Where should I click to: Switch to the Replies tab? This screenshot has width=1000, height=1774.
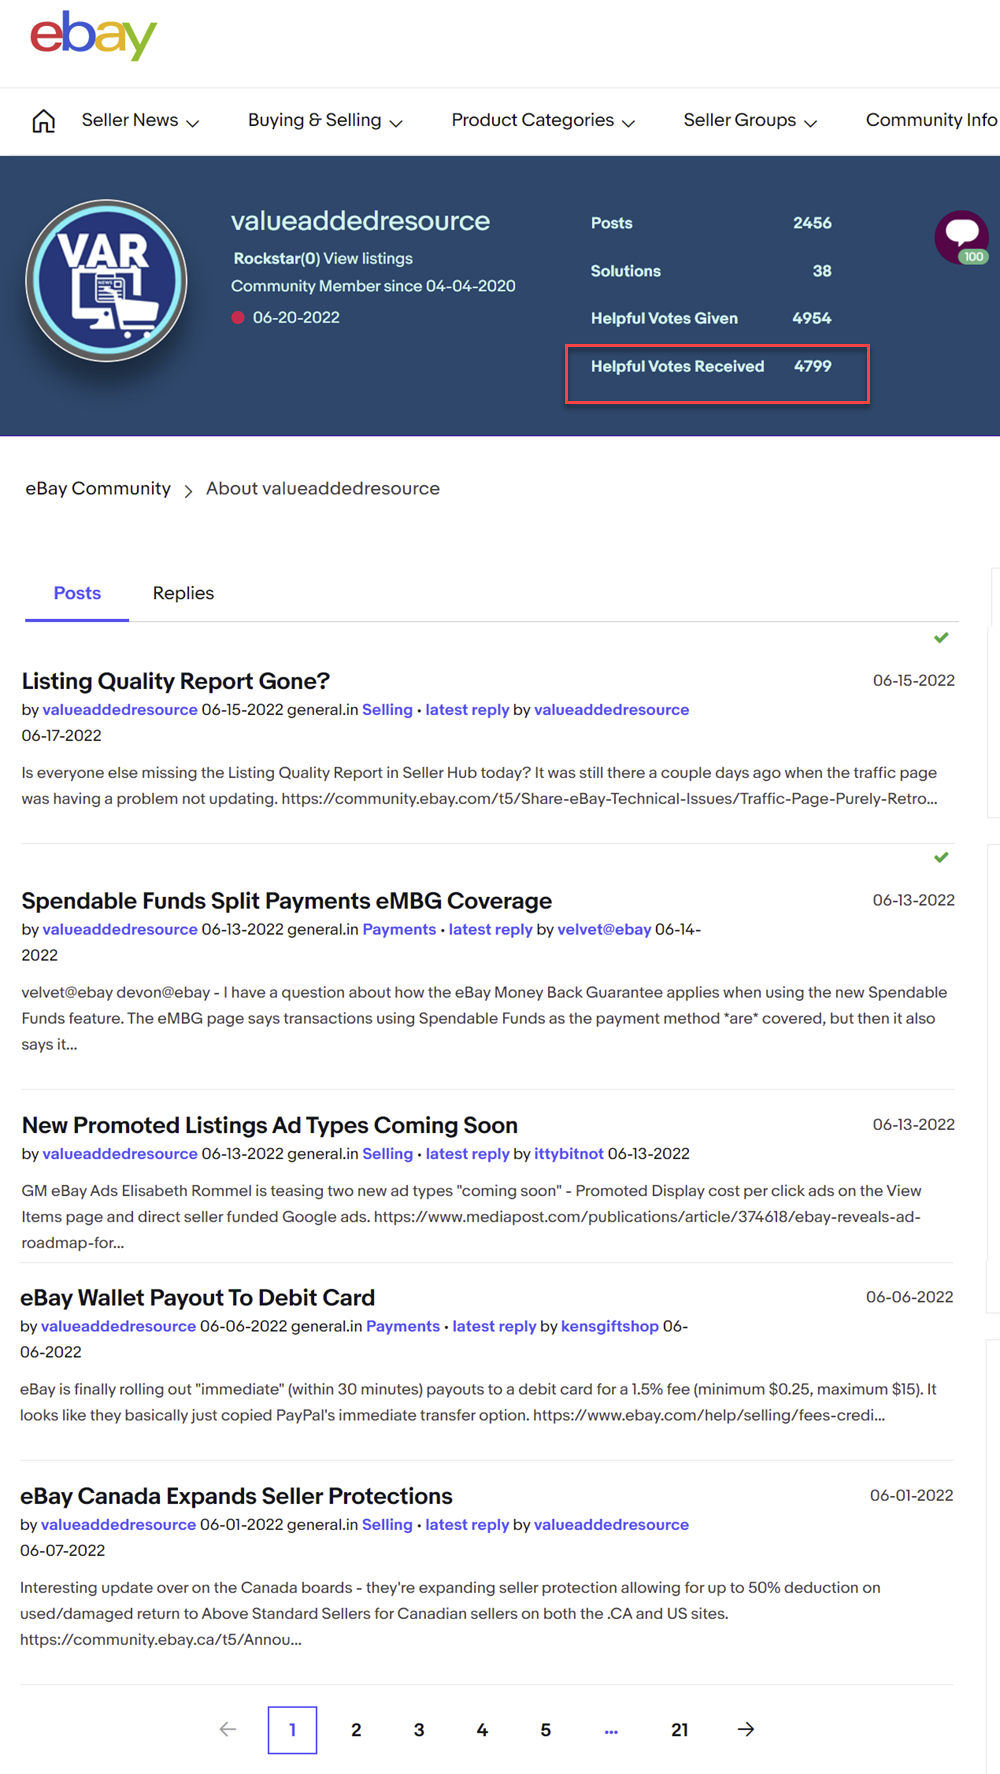(x=183, y=593)
